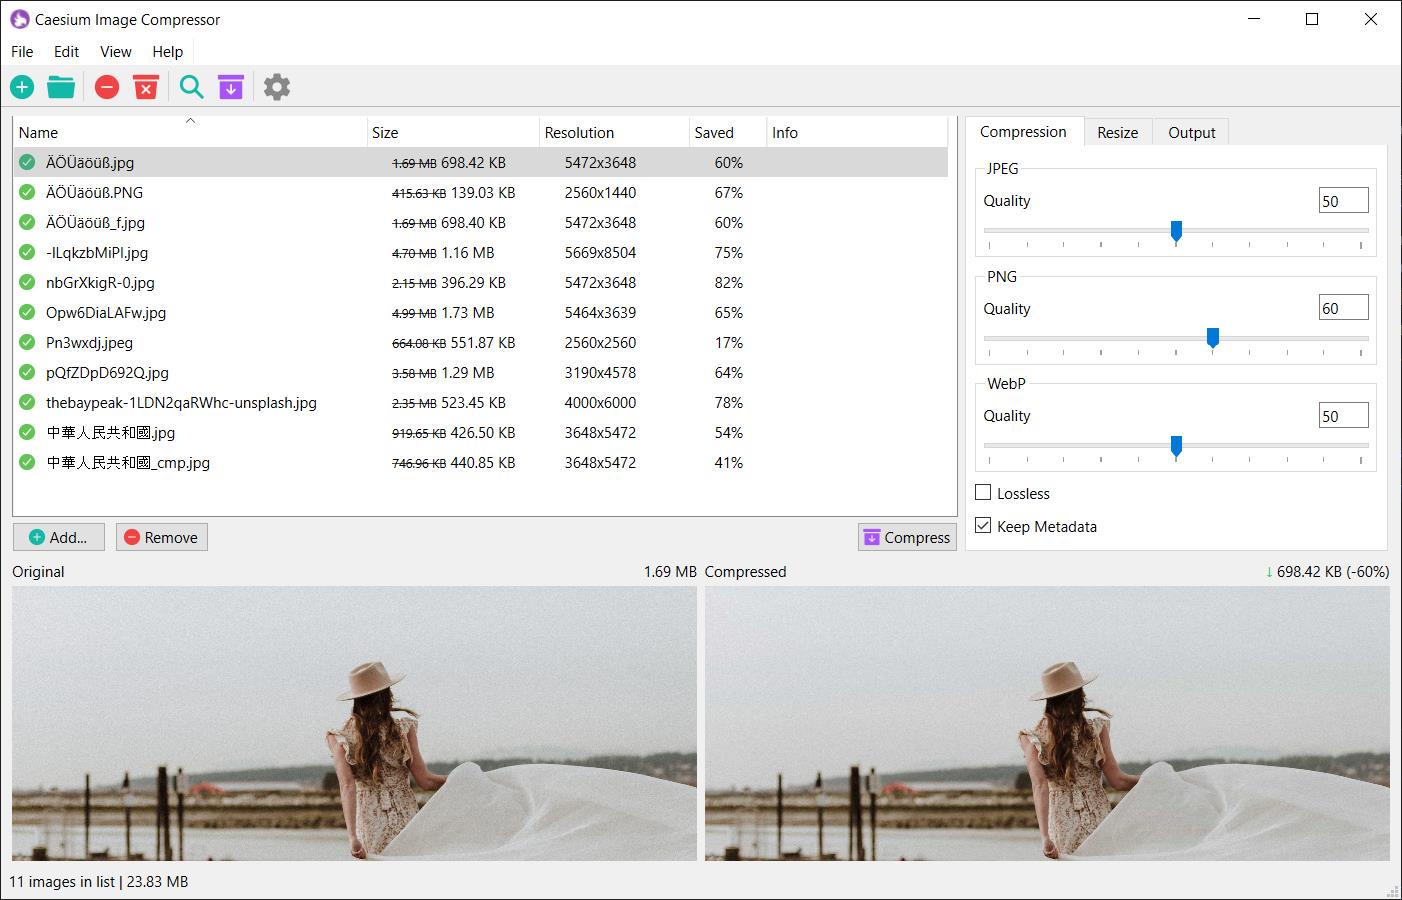Start compression using the purple archive icon
Screen dimensions: 1402x900
click(231, 87)
